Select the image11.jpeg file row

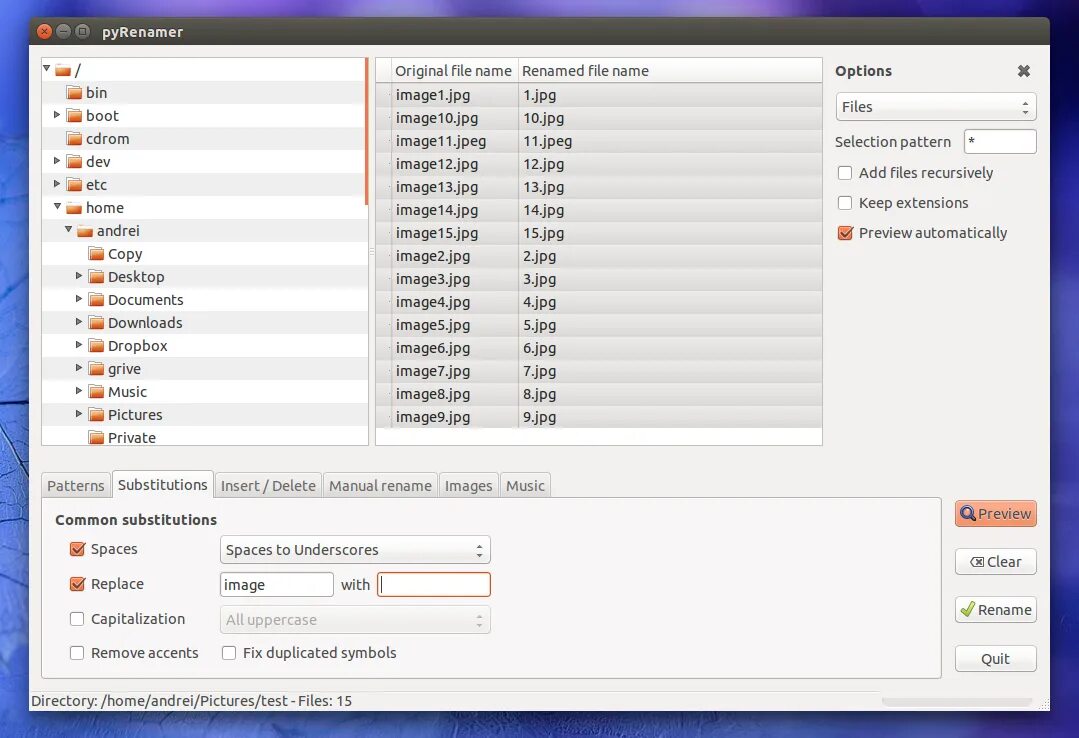click(599, 141)
